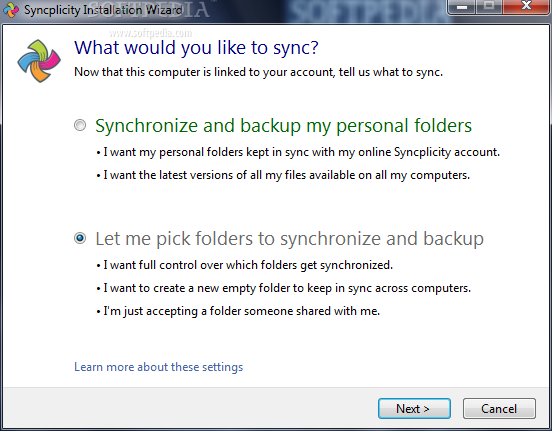Click the large Syncplicity pinwheel logo
The image size is (552, 431).
pyautogui.click(x=39, y=61)
